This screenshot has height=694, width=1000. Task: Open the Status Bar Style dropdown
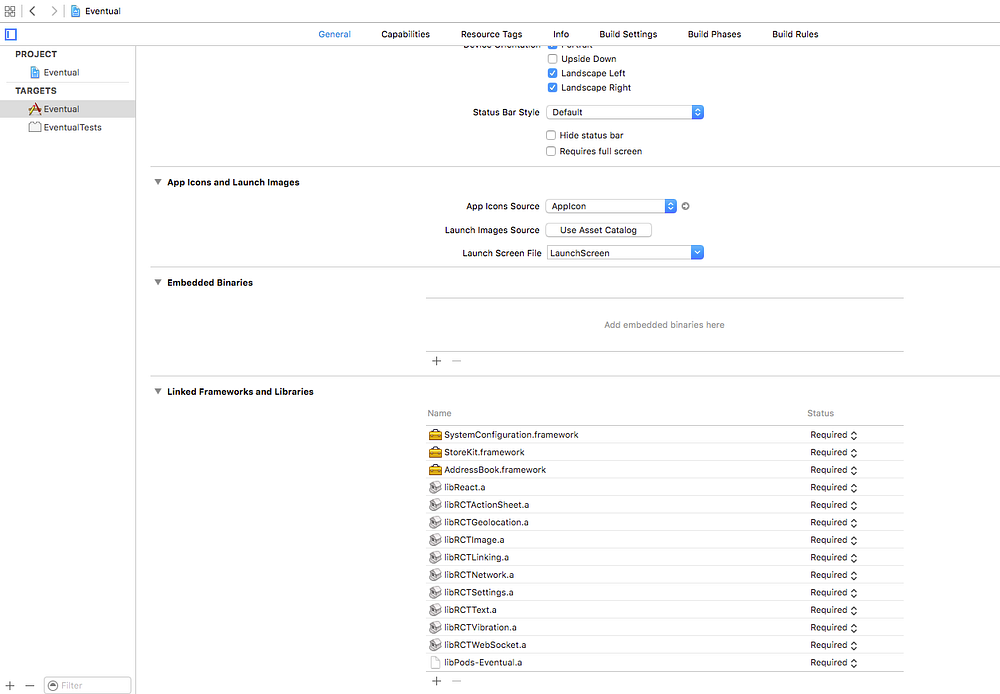(624, 112)
